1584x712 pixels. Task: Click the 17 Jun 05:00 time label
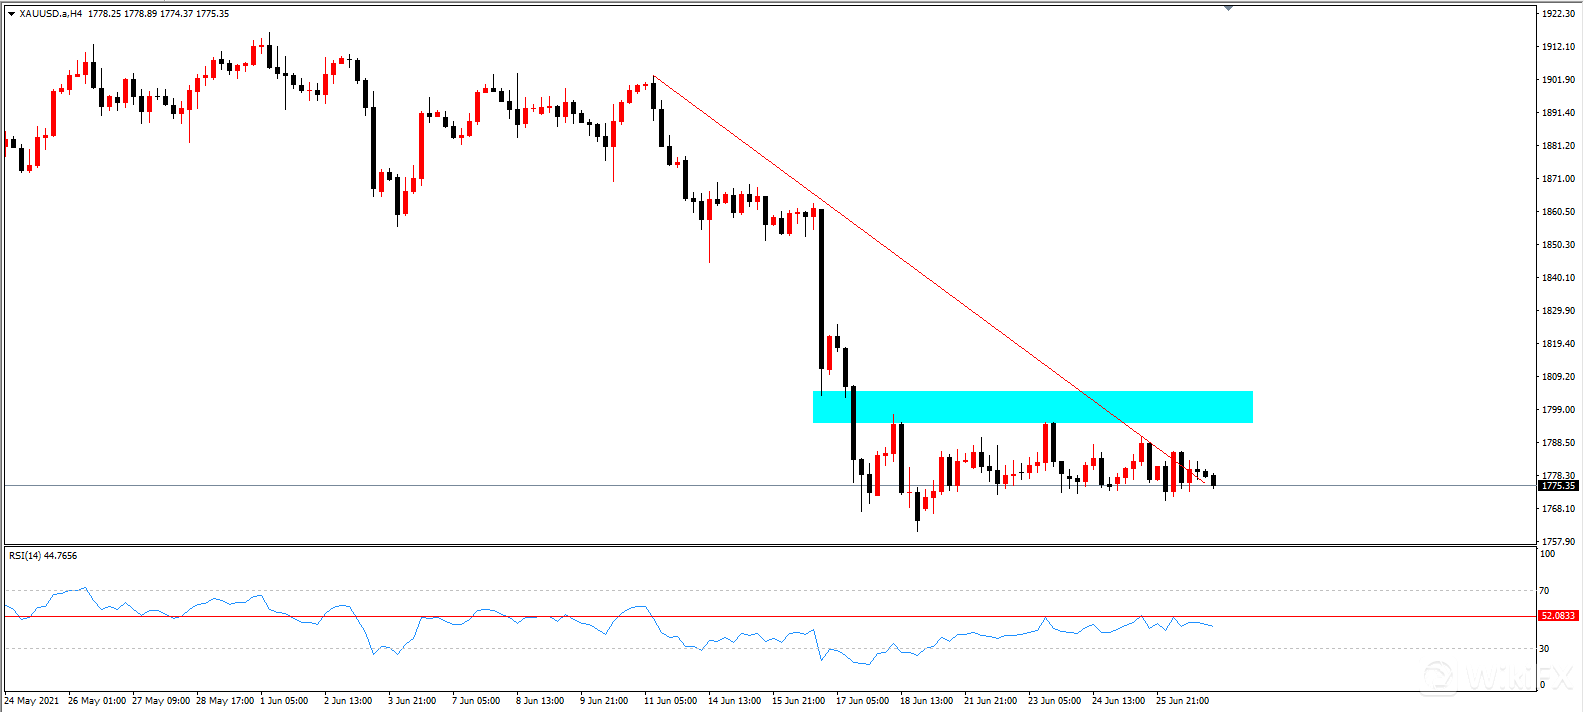(862, 701)
